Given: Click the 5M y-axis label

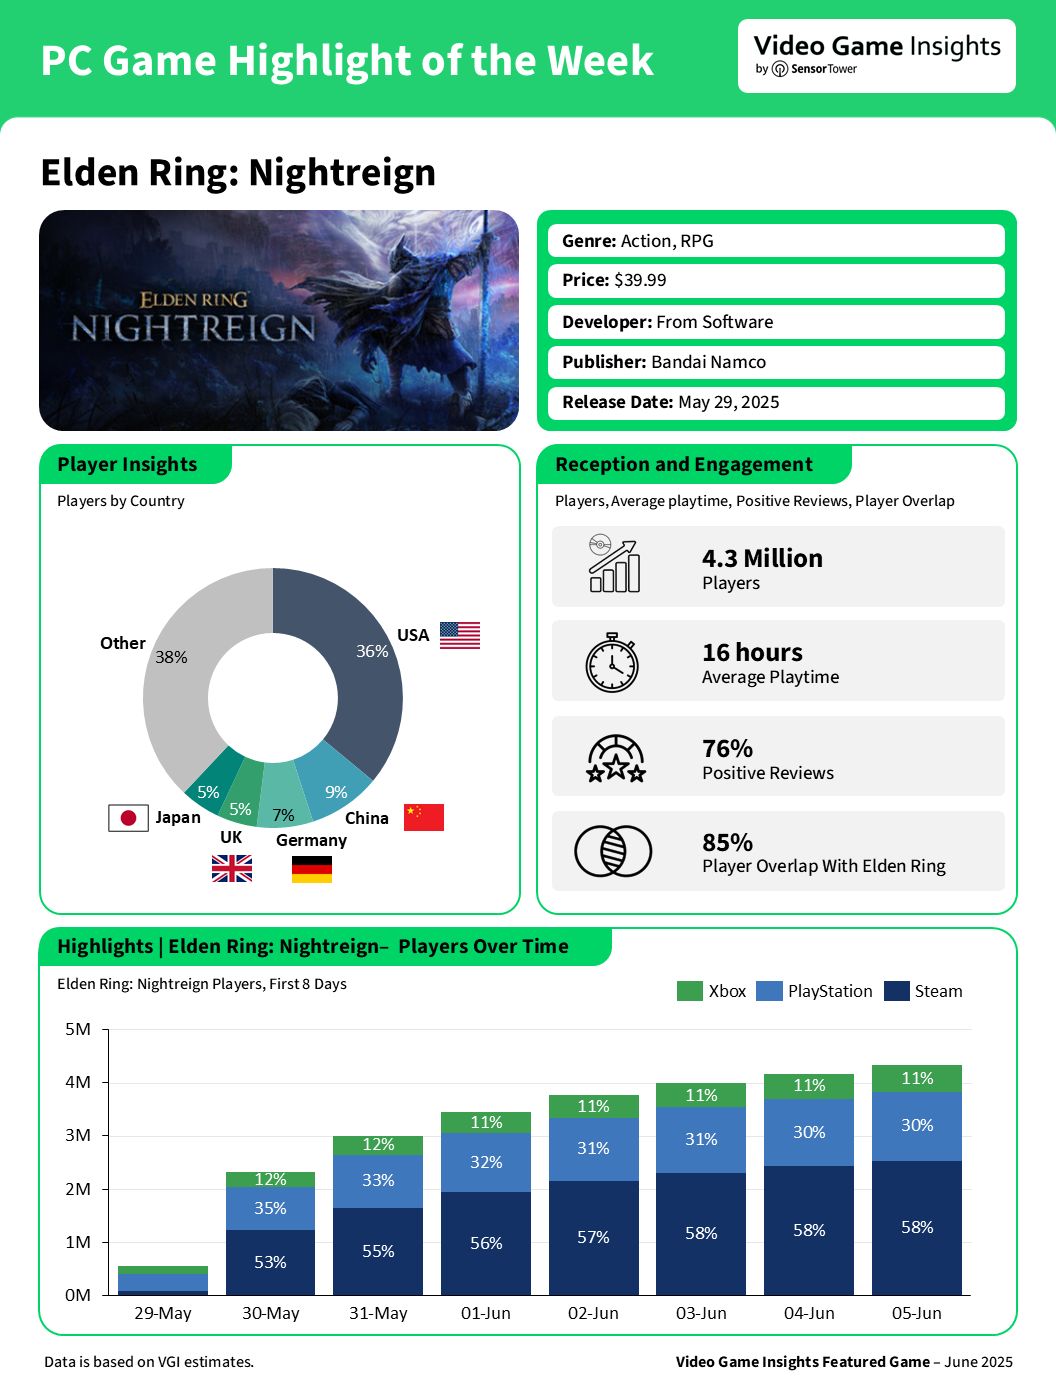Looking at the screenshot, I should point(78,1029).
